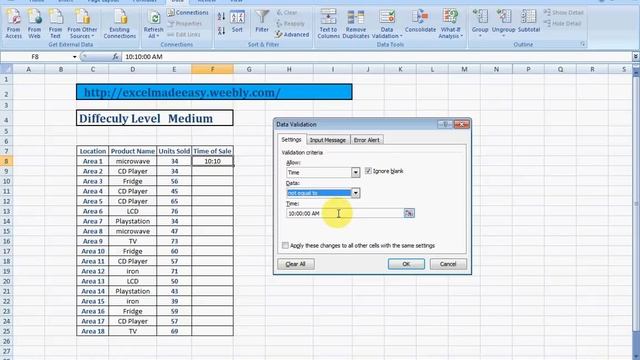Select the Area 12 cell
The height and width of the screenshot is (360, 640).
[x=93, y=271]
